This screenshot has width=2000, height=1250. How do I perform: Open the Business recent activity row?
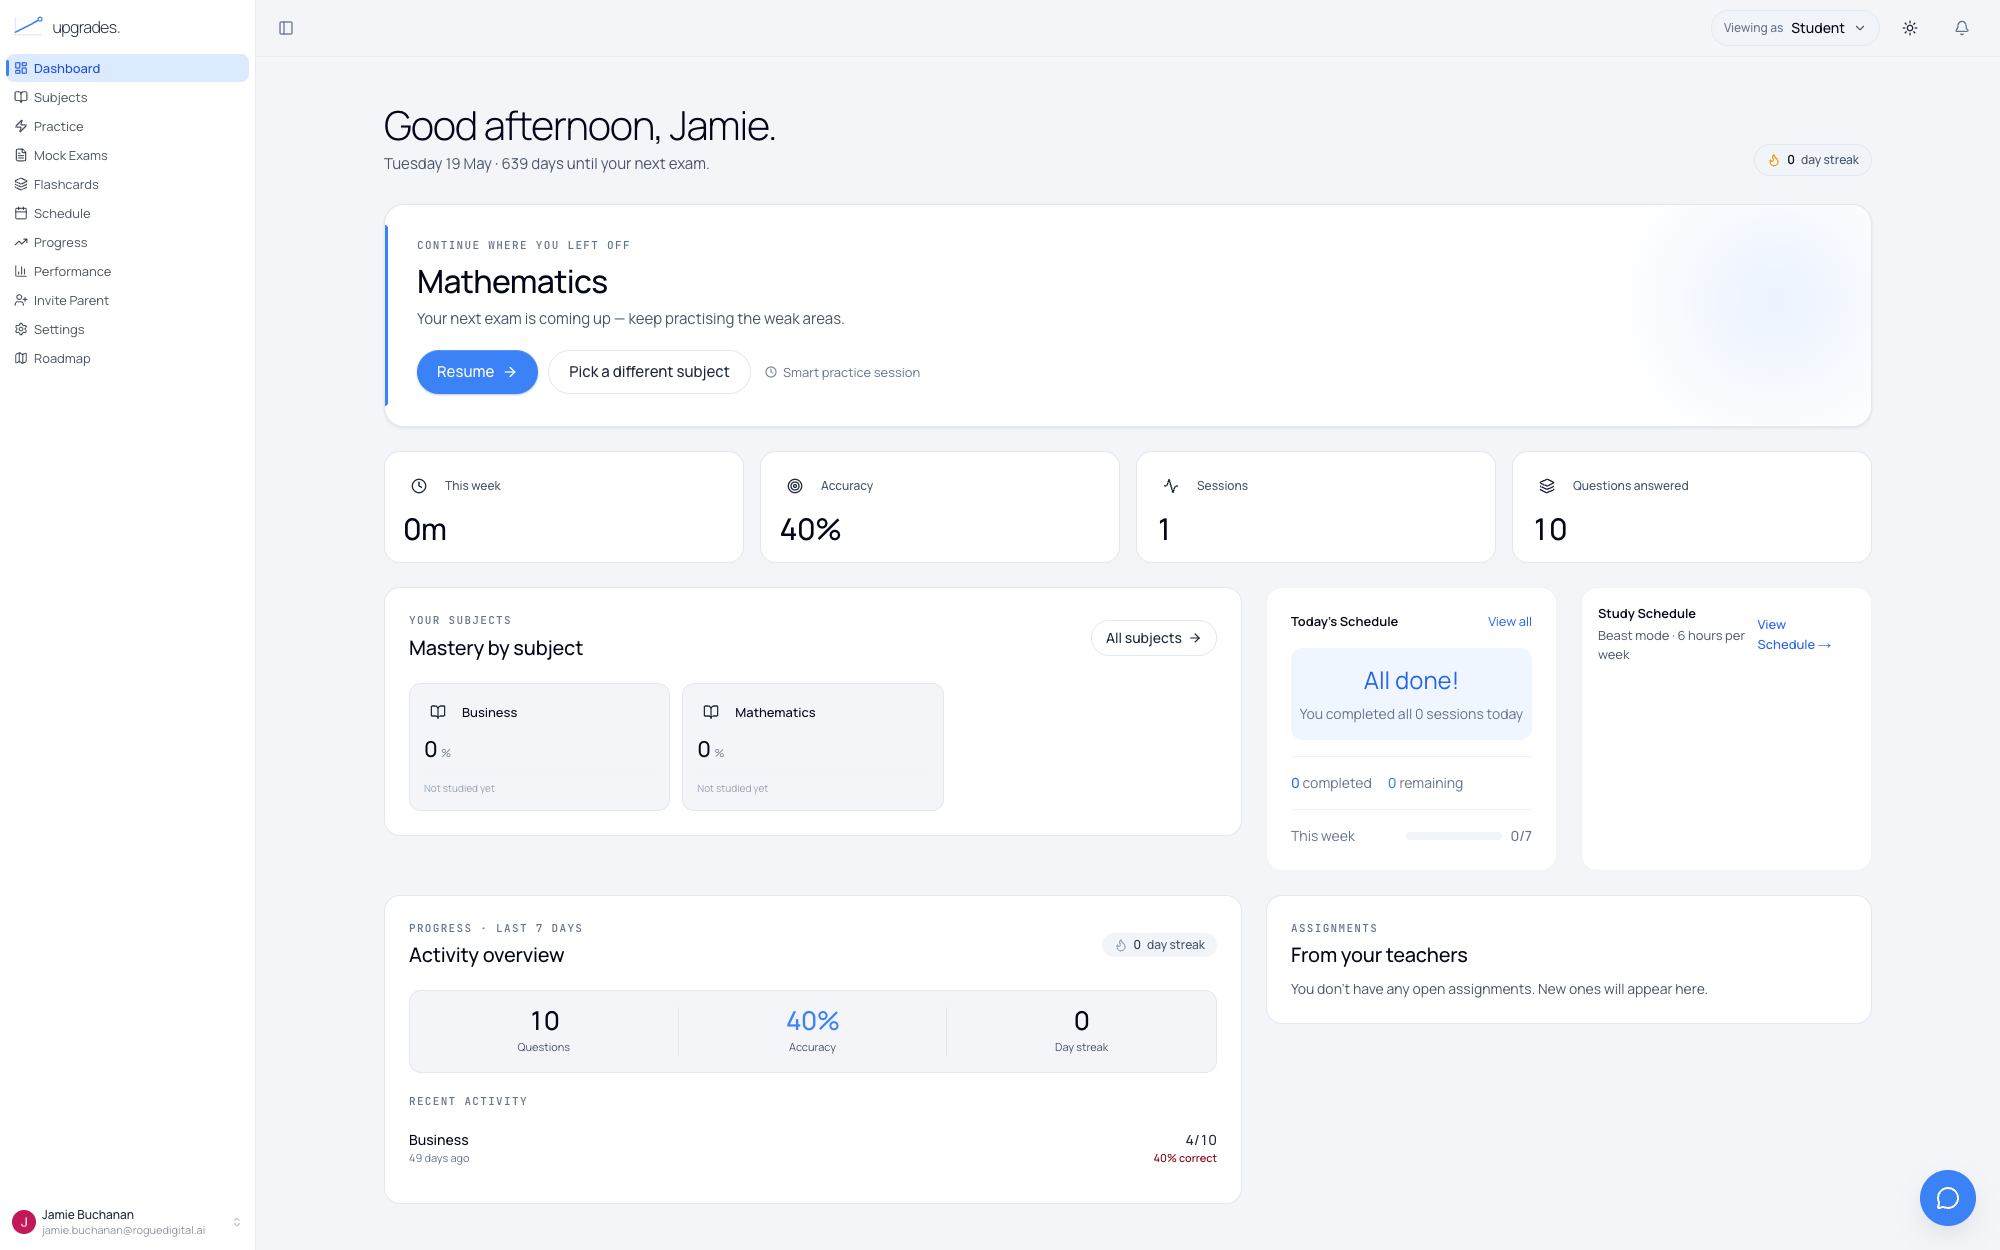click(x=812, y=1148)
